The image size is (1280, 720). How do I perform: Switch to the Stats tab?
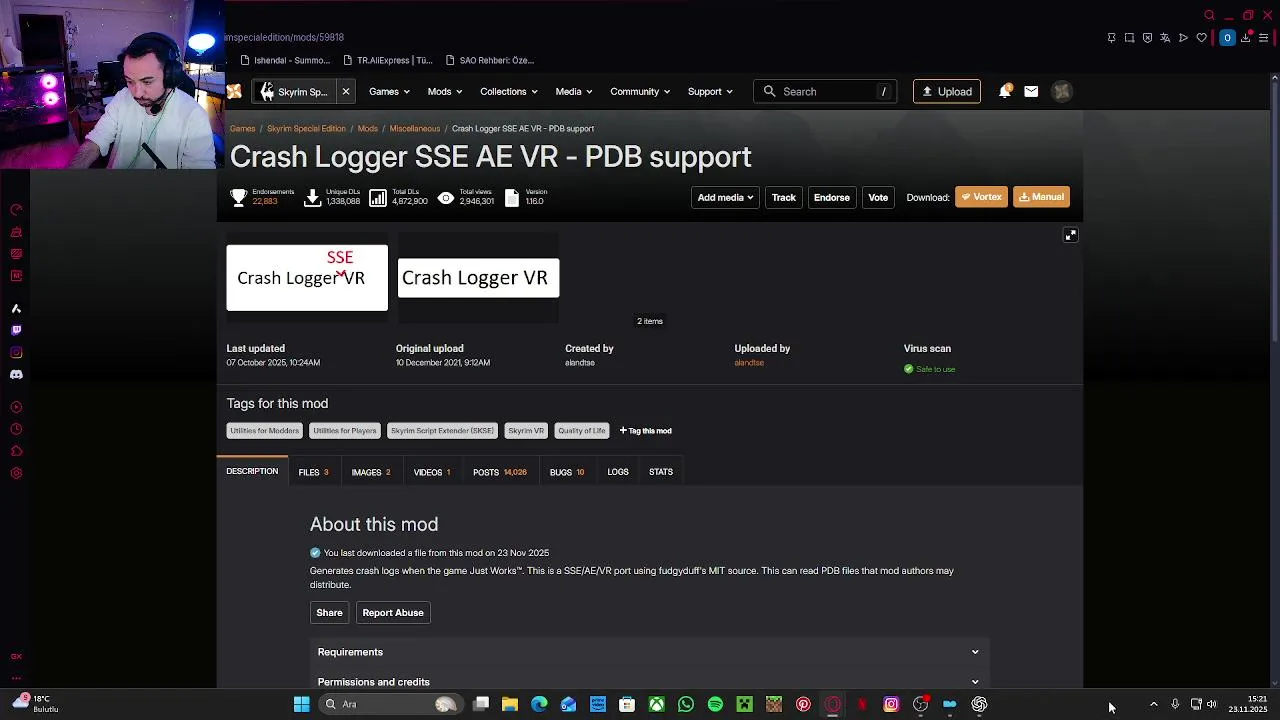(661, 472)
